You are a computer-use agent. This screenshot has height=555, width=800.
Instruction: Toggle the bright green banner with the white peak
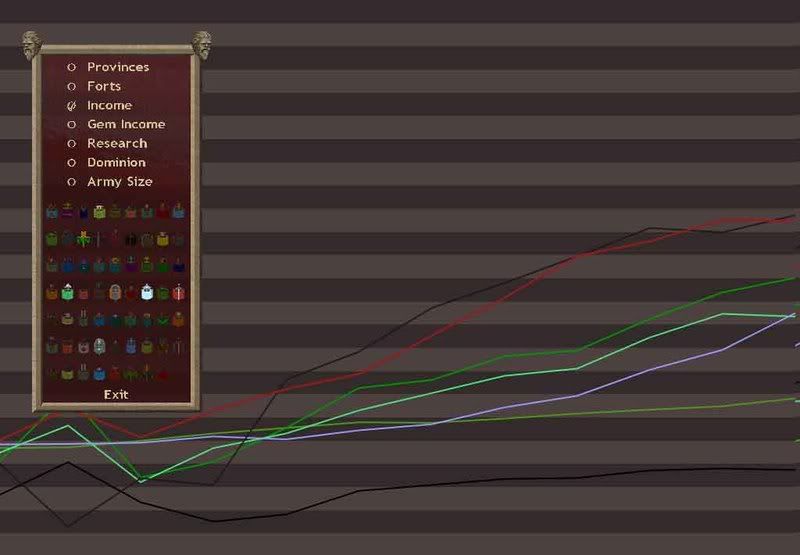[67, 292]
